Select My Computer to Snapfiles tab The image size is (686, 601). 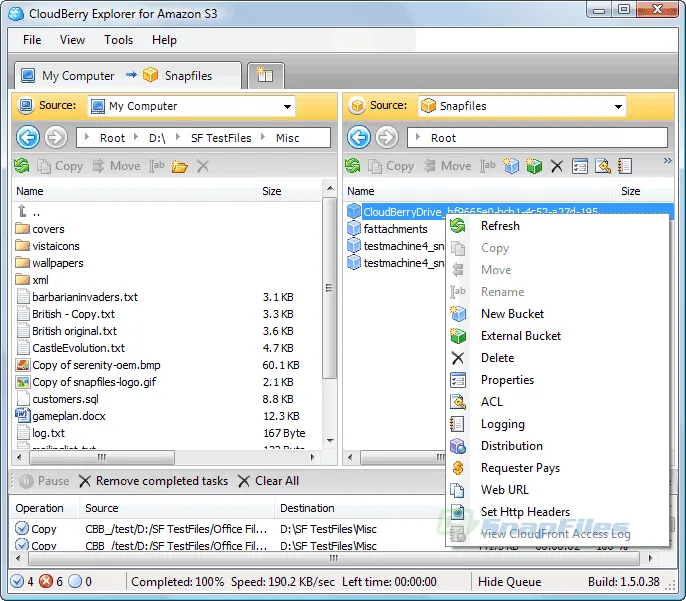point(128,76)
